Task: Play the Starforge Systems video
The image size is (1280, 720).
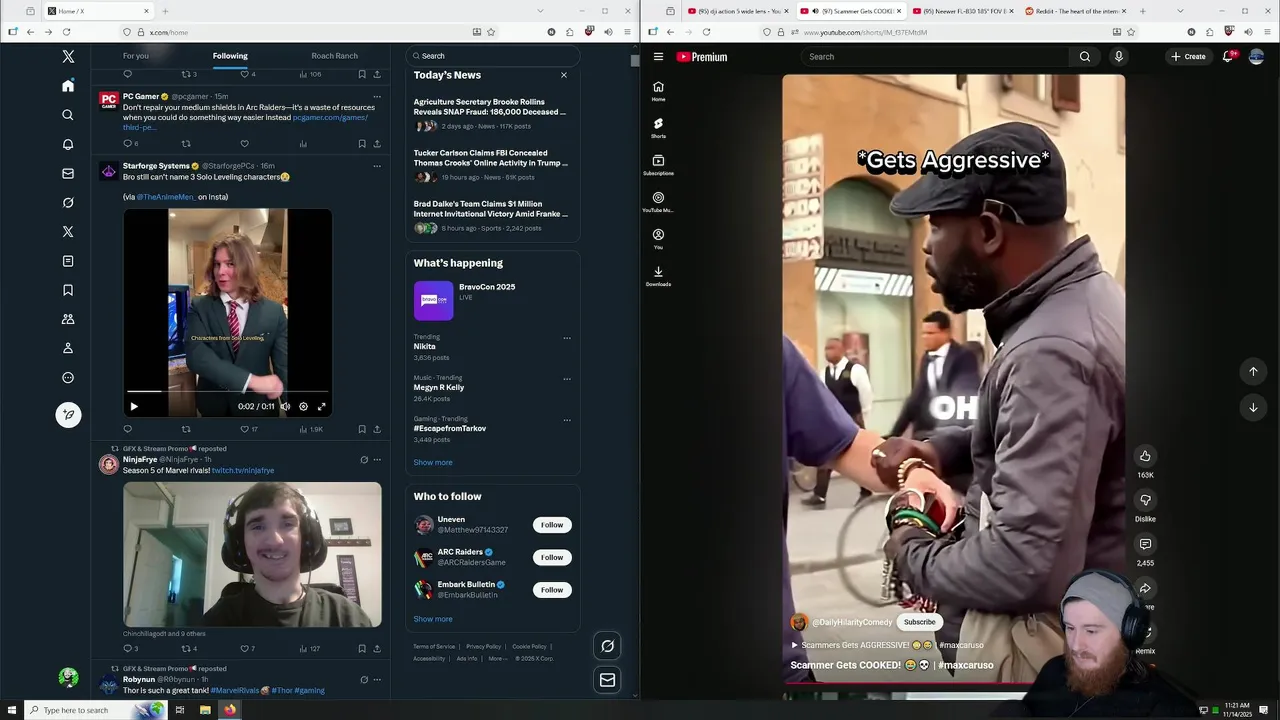Action: point(134,407)
